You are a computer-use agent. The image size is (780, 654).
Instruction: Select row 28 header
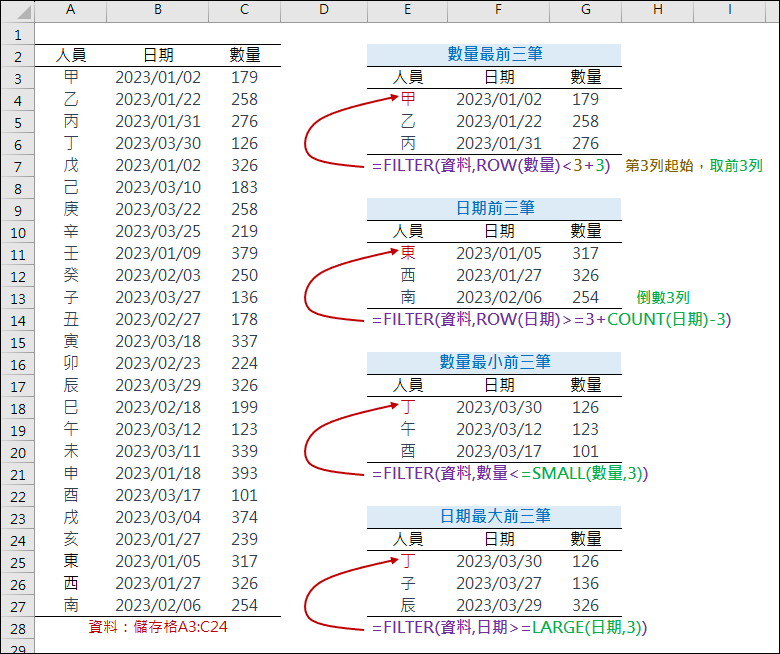pyautogui.click(x=18, y=628)
